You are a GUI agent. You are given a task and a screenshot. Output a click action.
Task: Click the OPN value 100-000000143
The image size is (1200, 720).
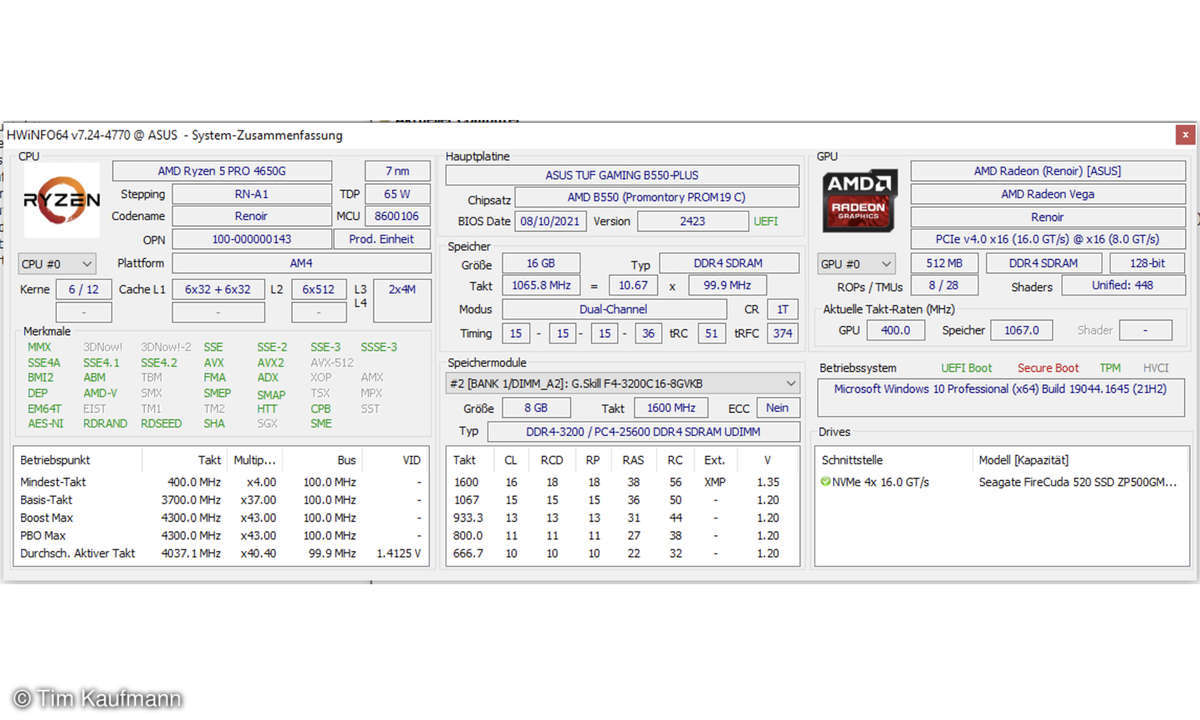[251, 239]
